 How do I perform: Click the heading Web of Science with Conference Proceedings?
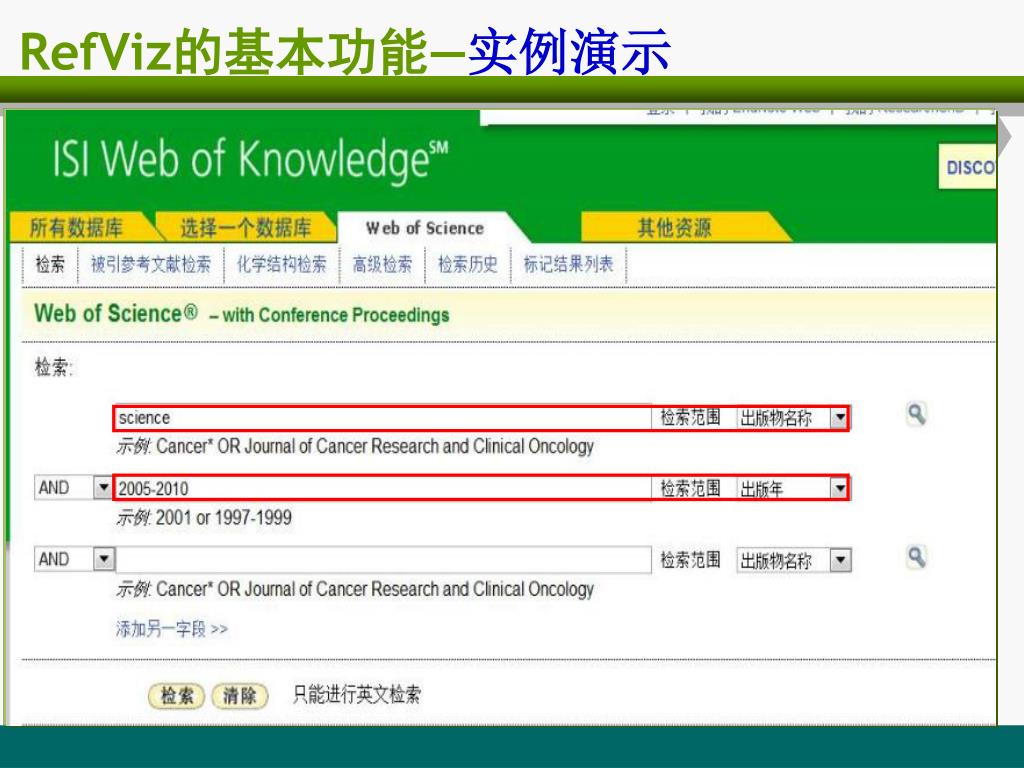(x=242, y=314)
